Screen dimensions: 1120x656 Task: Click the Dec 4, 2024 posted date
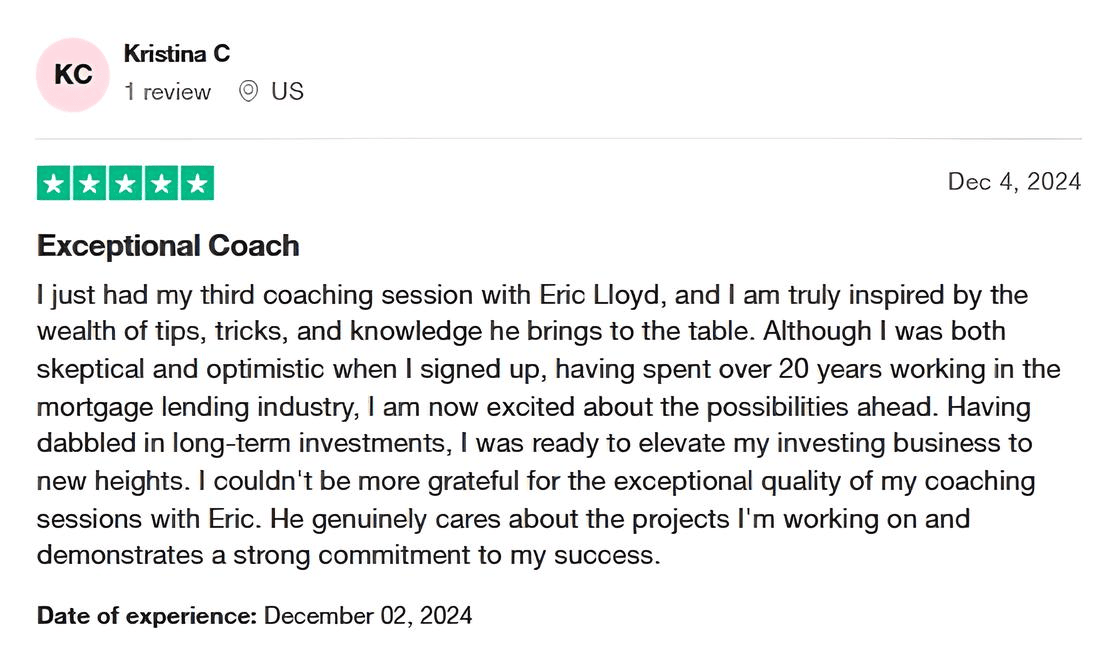coord(1014,181)
